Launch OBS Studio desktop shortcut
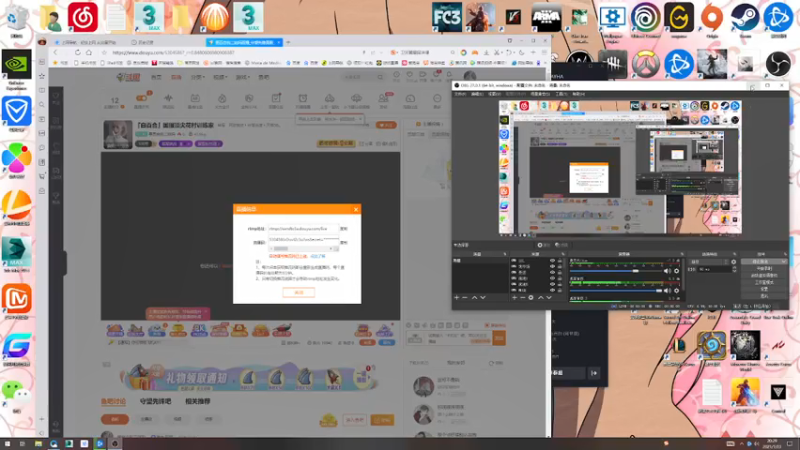 [778, 64]
